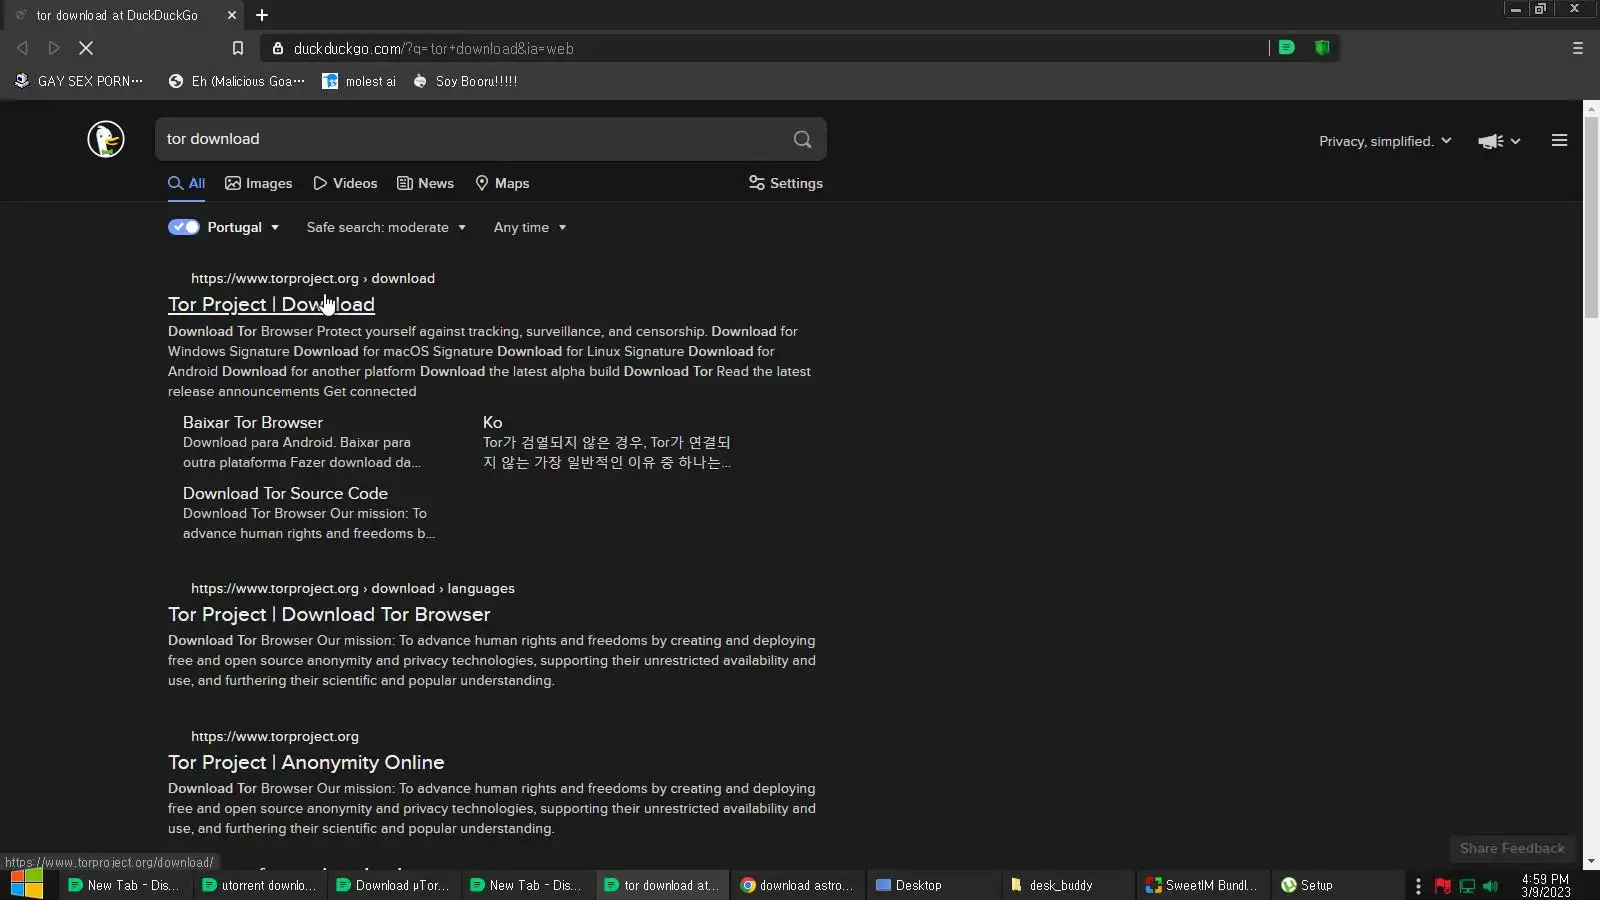Open the green shield icon in address bar

(1322, 48)
